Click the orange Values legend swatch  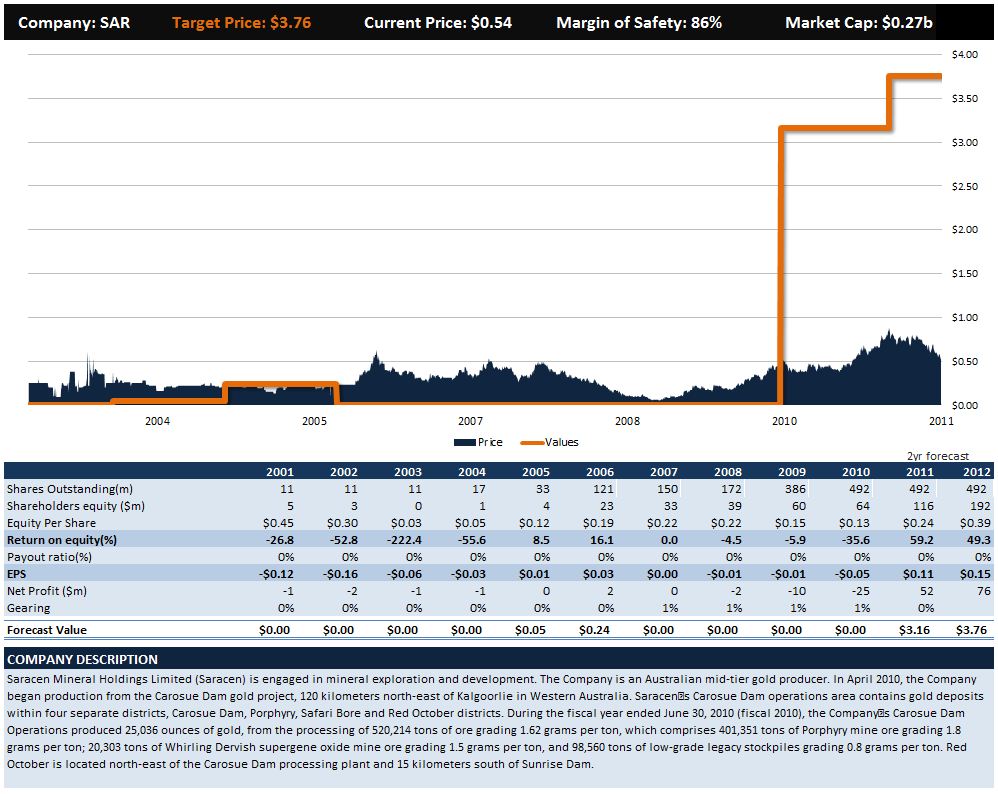[x=531, y=442]
